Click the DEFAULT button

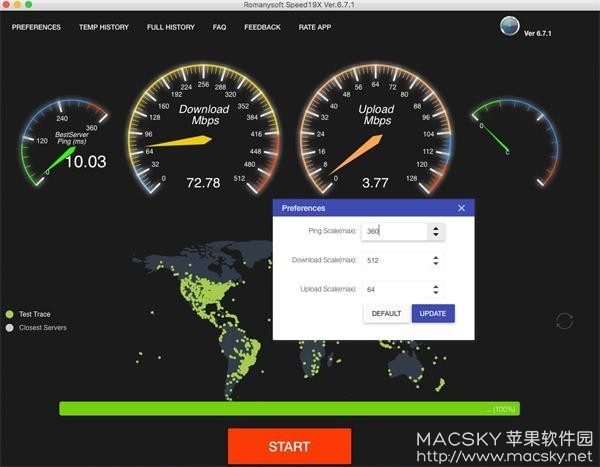[x=386, y=314]
